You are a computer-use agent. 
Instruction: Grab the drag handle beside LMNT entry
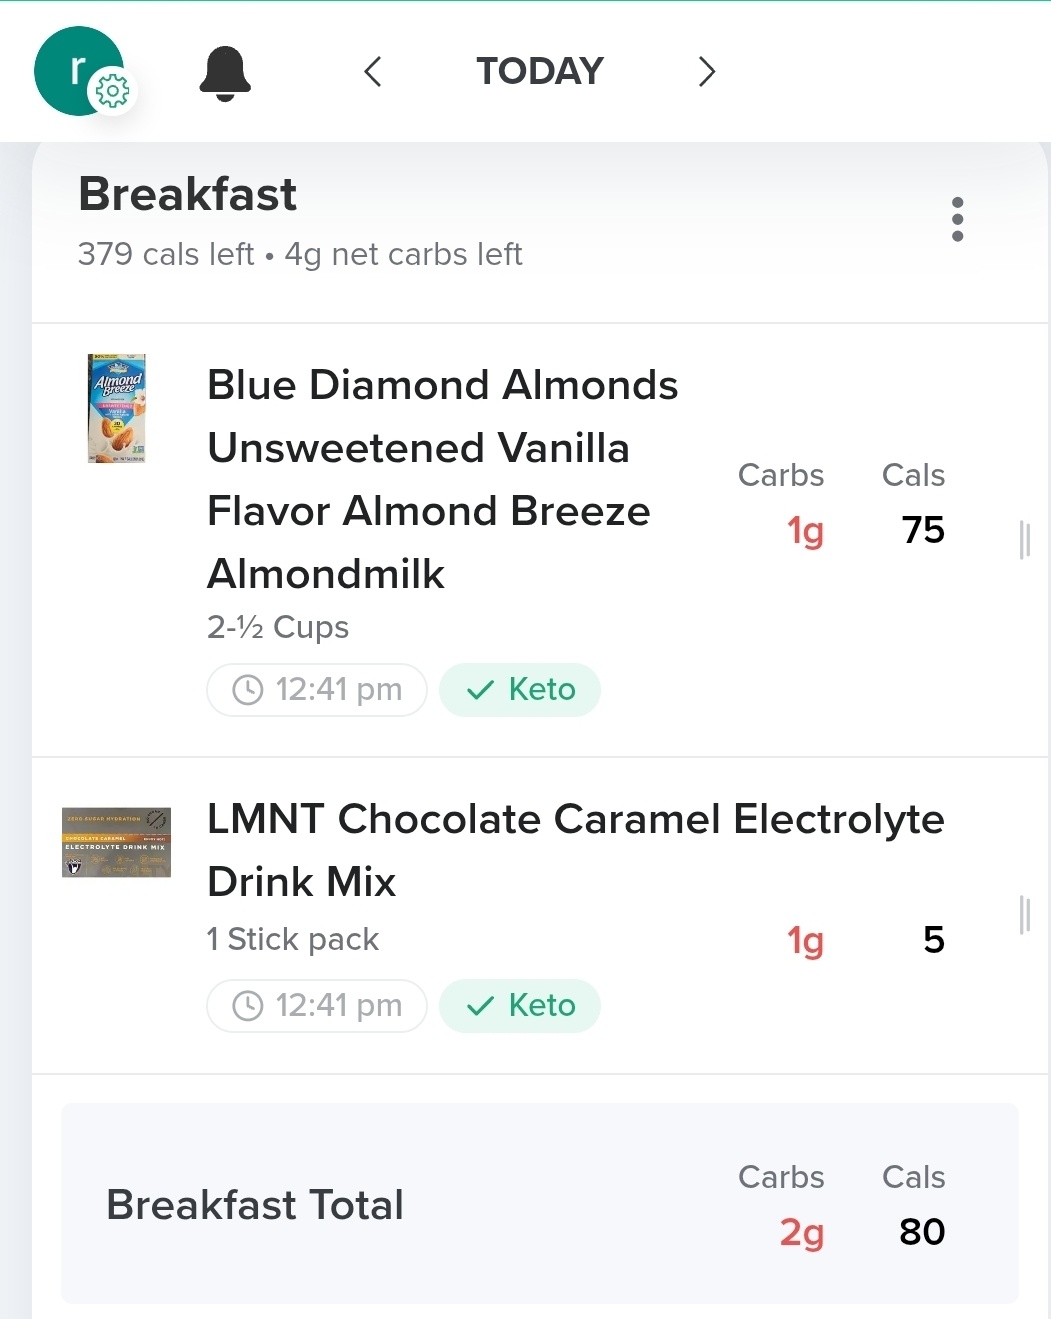[x=1024, y=915]
